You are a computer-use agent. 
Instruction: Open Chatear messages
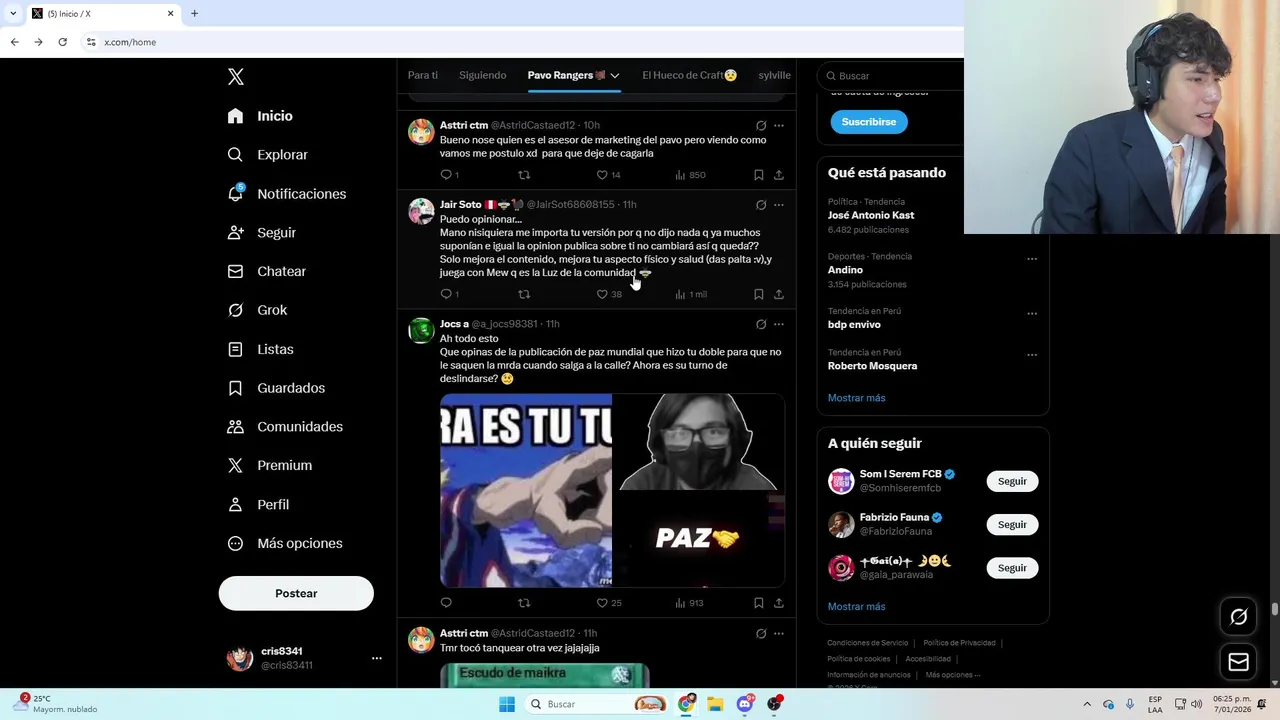point(266,271)
